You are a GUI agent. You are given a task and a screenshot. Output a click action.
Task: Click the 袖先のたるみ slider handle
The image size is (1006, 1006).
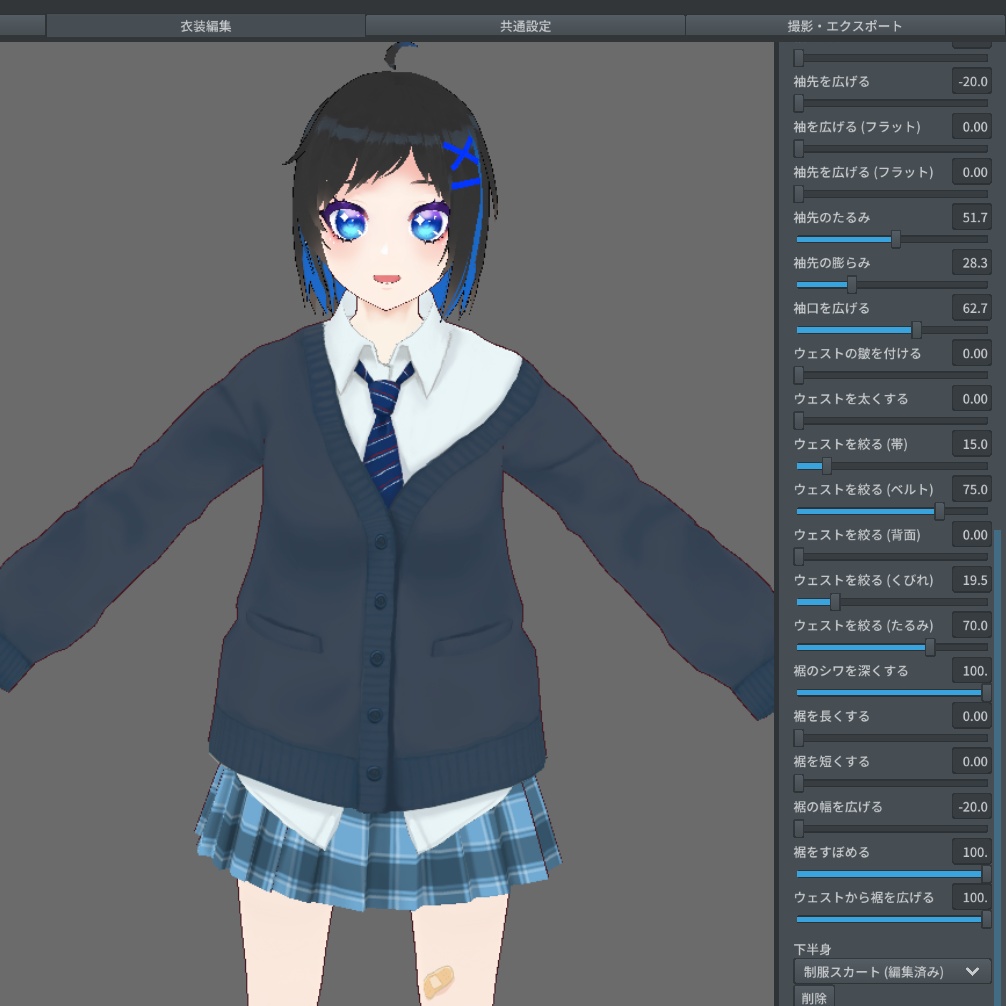point(898,240)
